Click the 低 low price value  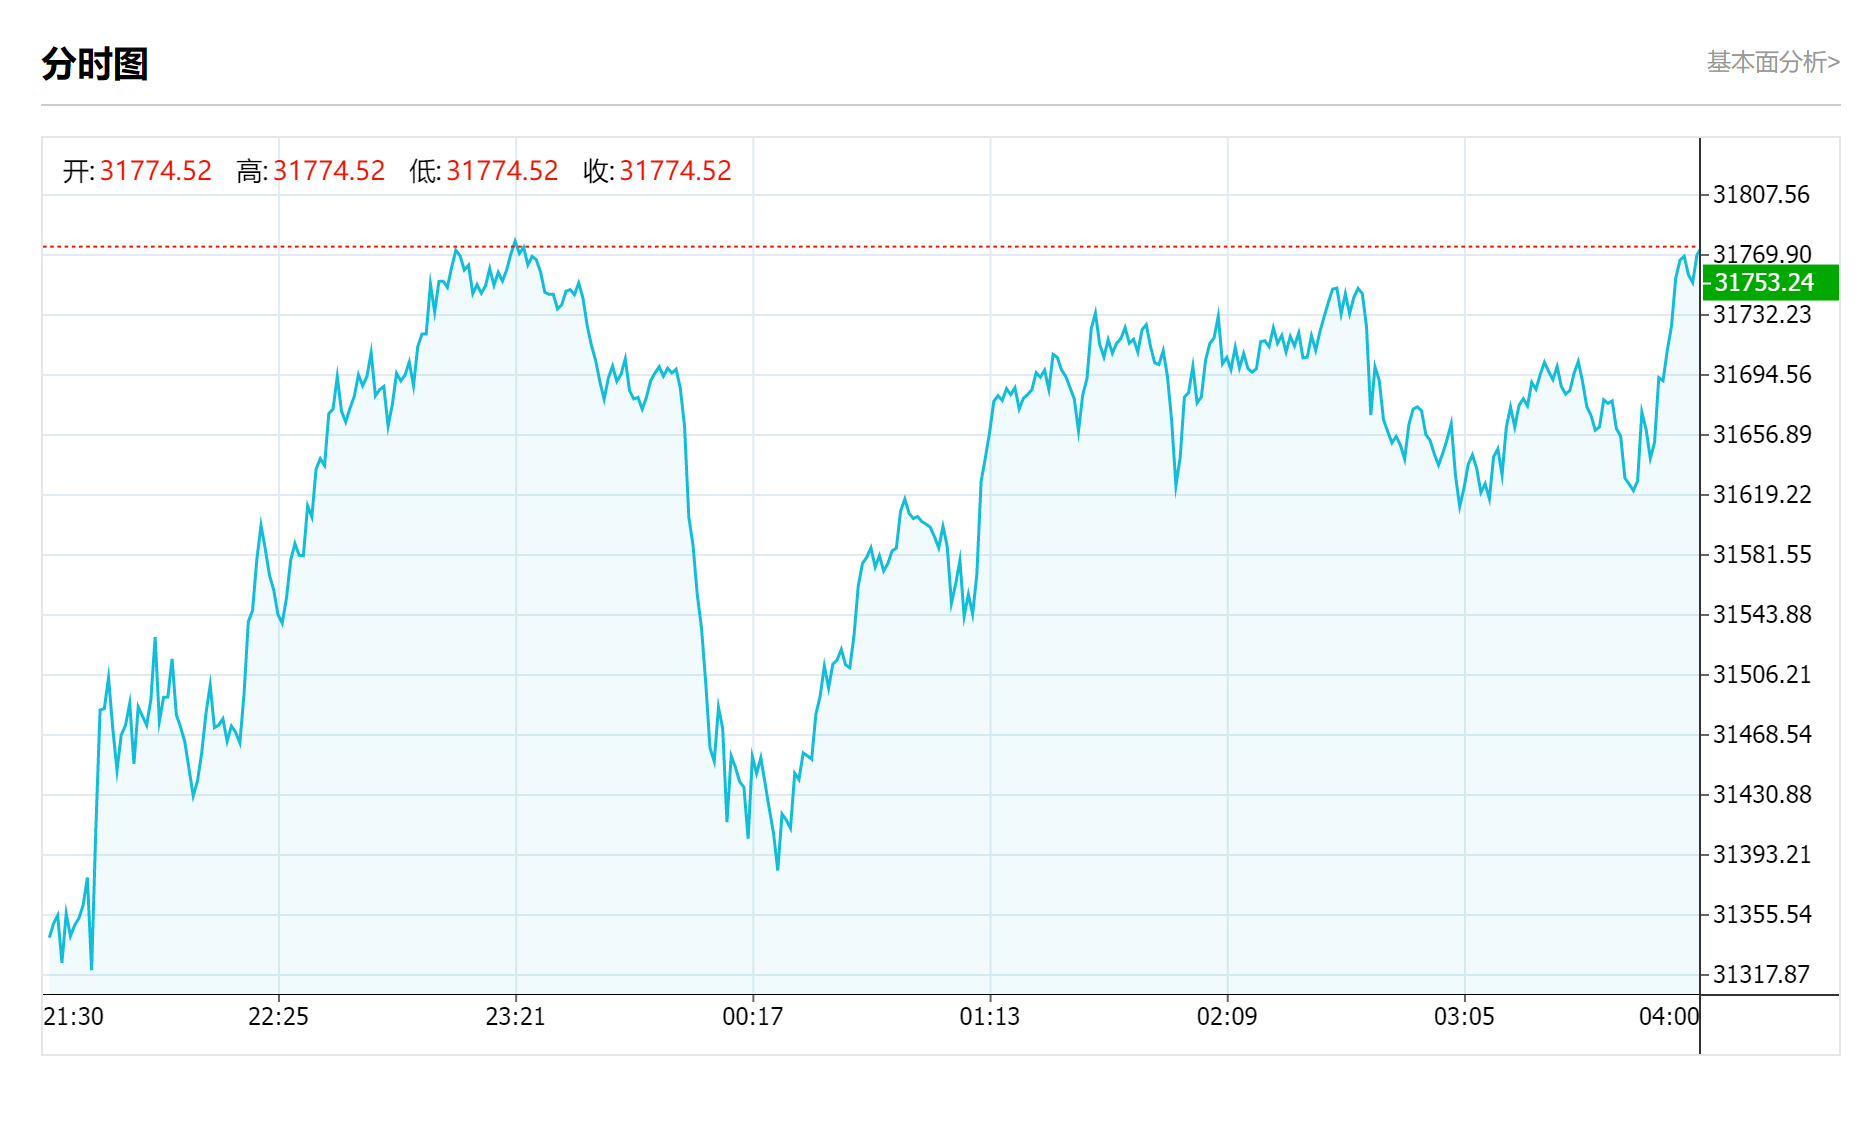(x=502, y=171)
